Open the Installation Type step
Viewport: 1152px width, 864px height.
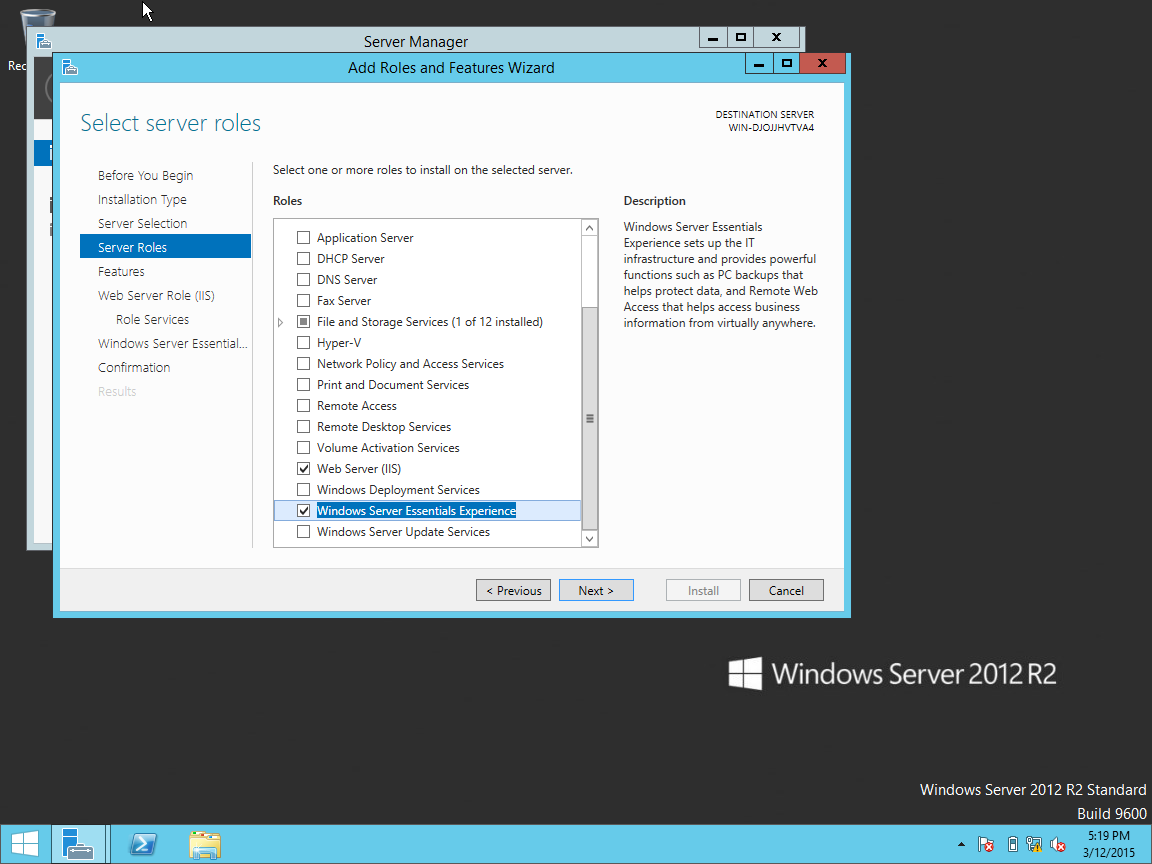coord(142,199)
